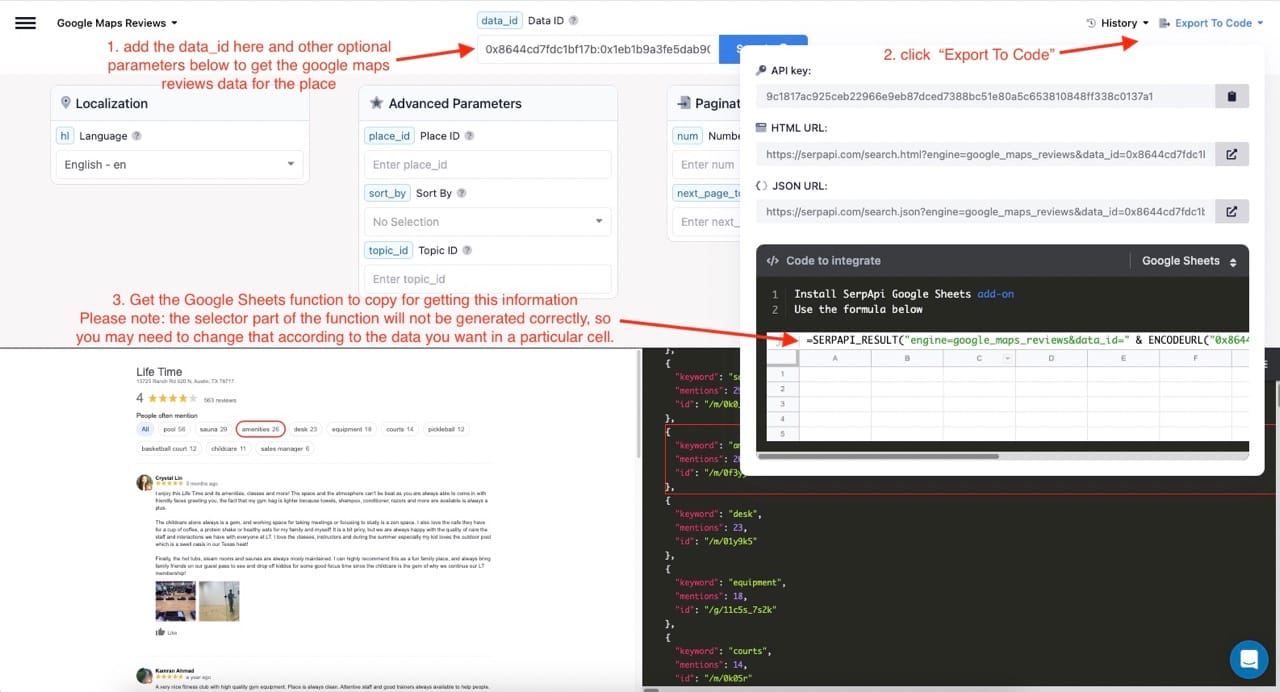Open JSON URL in new tab icon
Viewport: 1280px width, 692px height.
(1232, 211)
